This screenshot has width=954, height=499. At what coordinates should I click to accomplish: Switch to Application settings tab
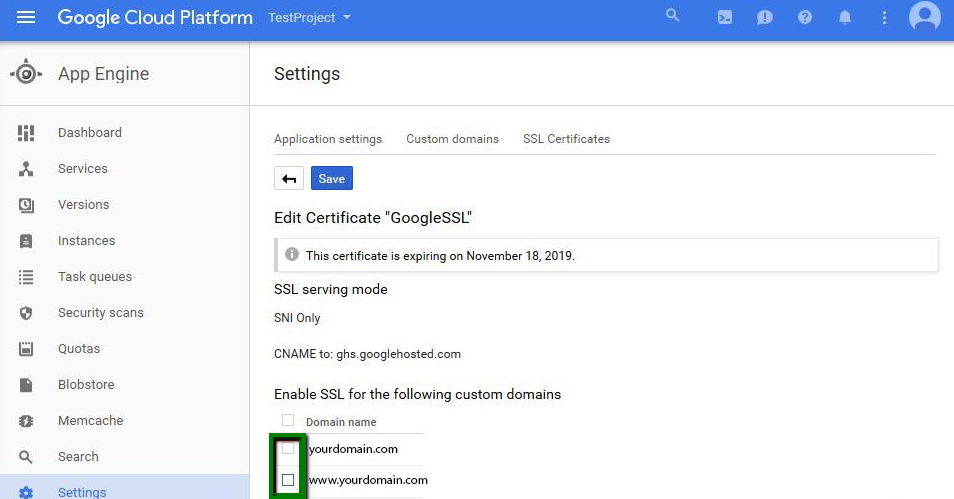coord(328,139)
